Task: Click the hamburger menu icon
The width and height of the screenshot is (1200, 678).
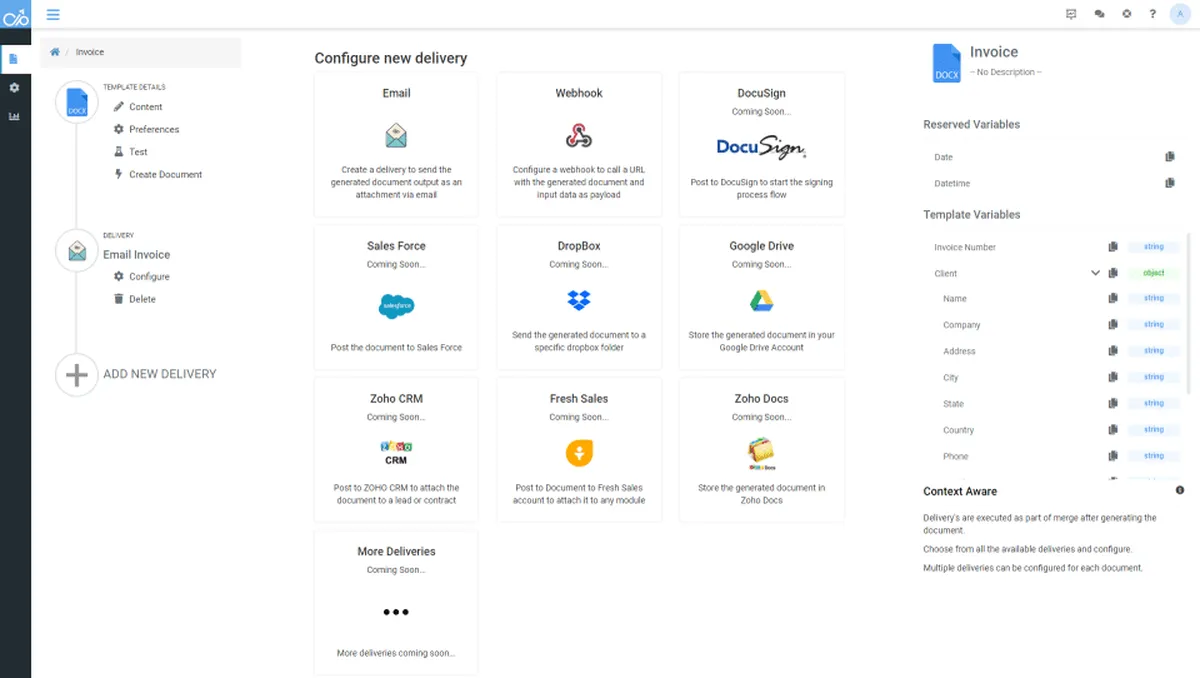Action: click(x=53, y=14)
